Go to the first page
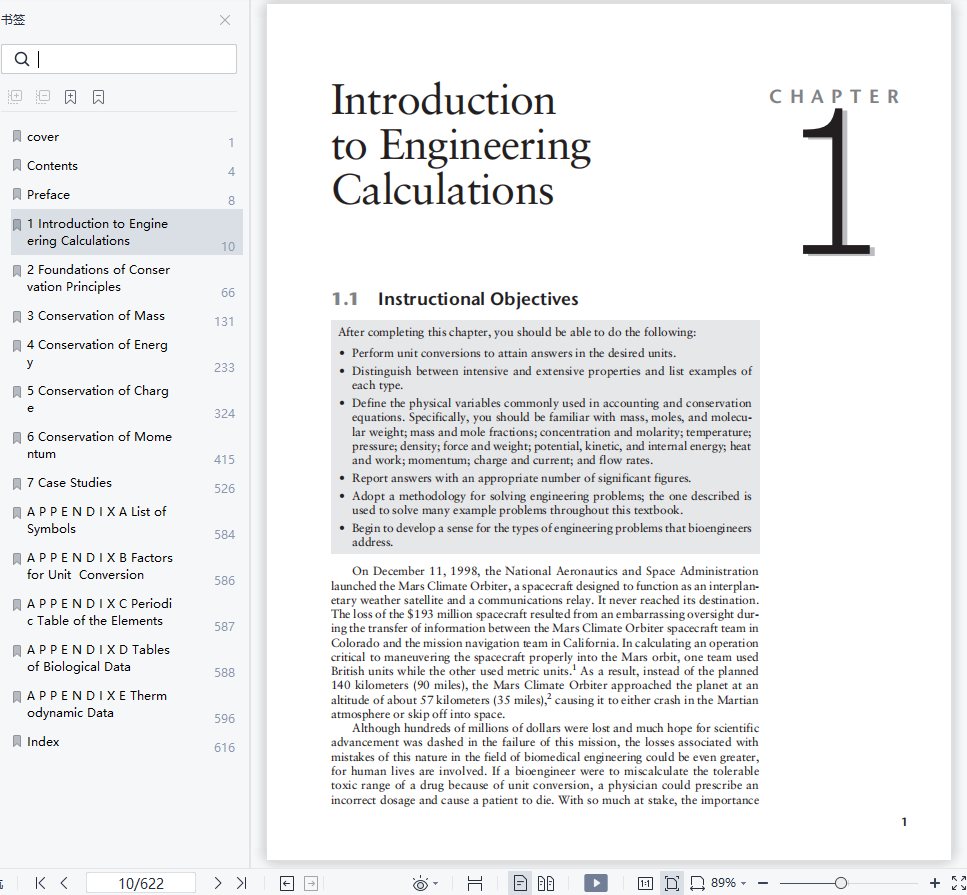The image size is (967, 895). [40, 883]
